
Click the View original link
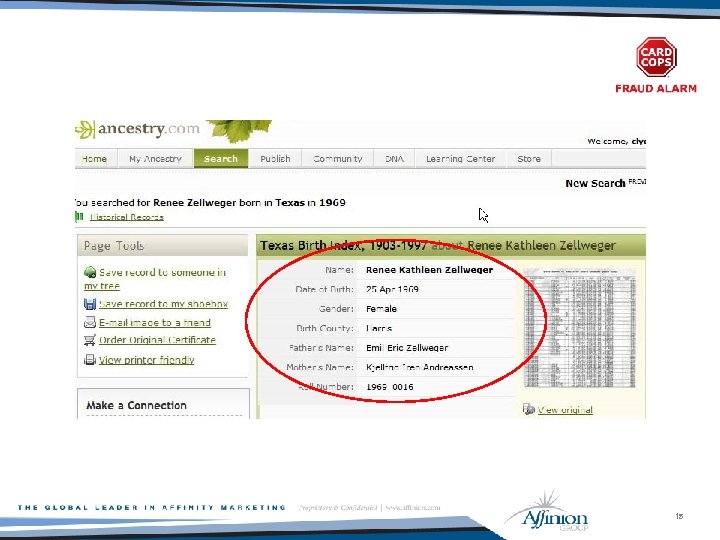(565, 410)
